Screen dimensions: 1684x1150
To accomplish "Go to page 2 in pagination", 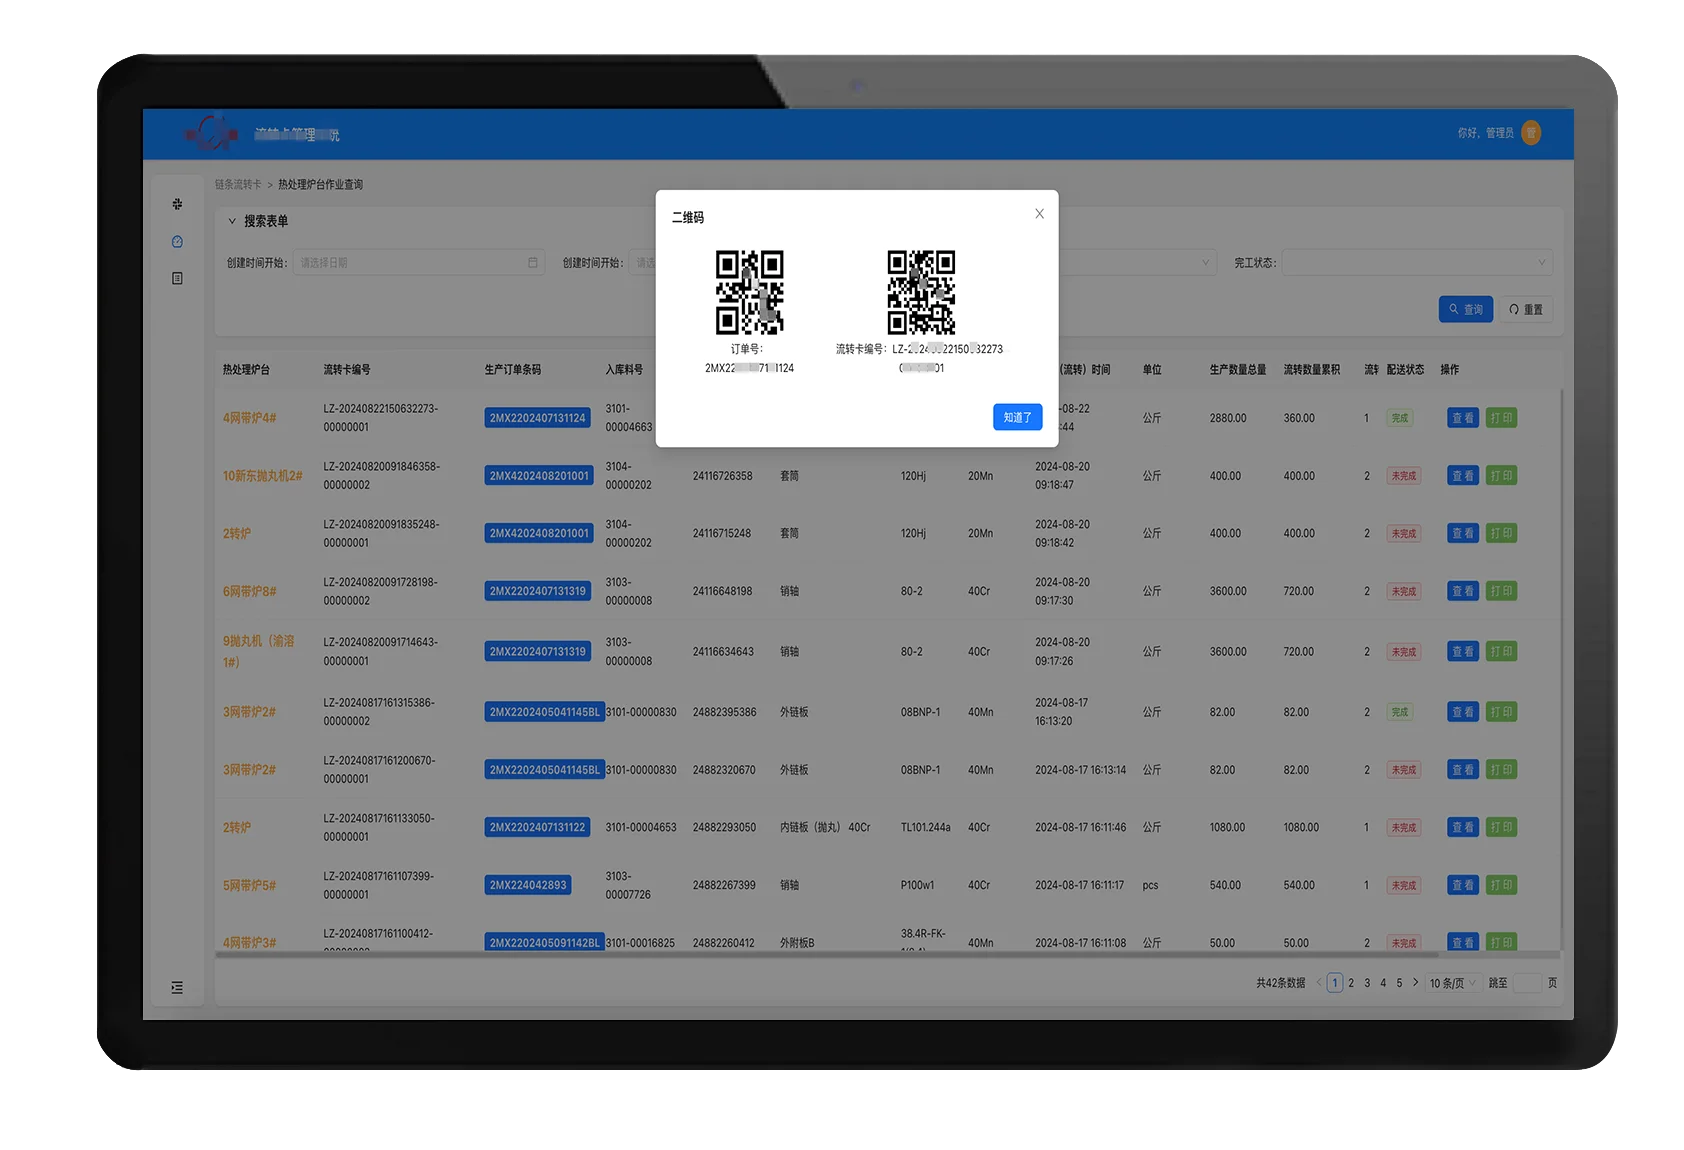I will (1351, 983).
